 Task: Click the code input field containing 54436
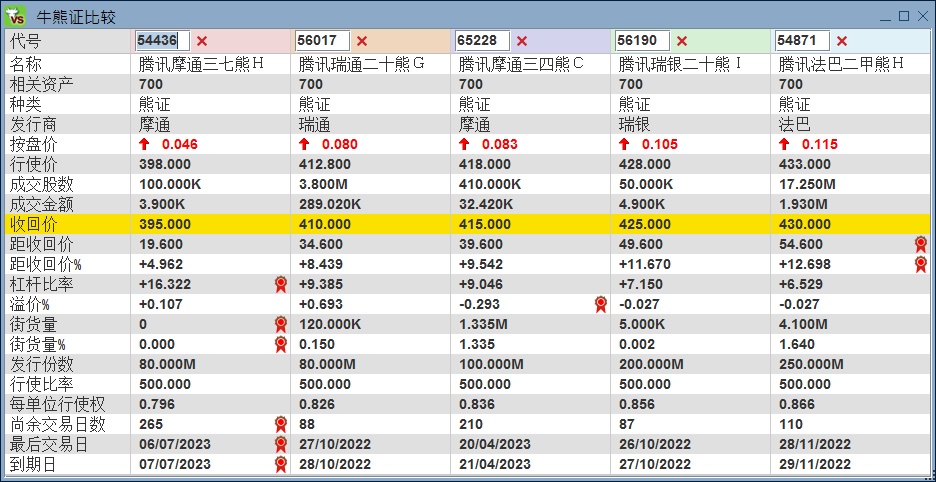pos(162,41)
